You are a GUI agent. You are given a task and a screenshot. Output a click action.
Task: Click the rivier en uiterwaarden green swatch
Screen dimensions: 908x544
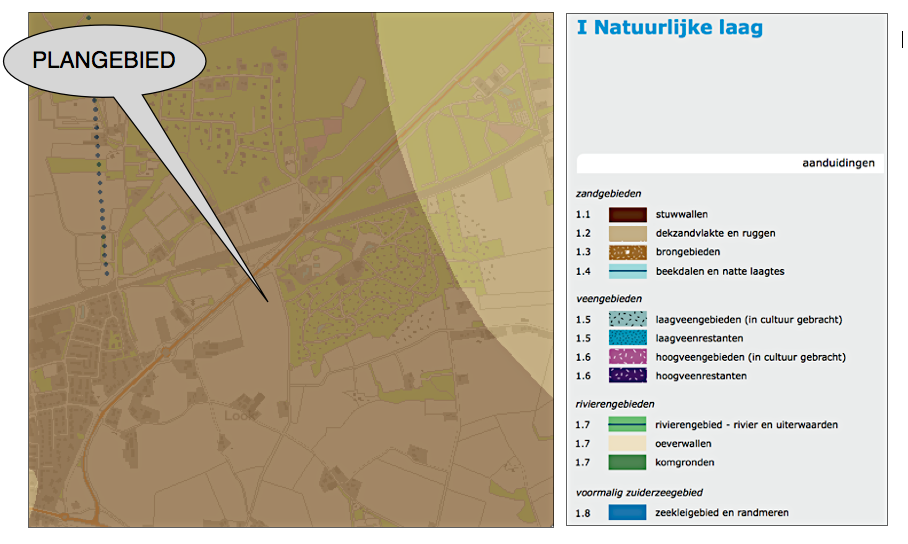point(628,425)
